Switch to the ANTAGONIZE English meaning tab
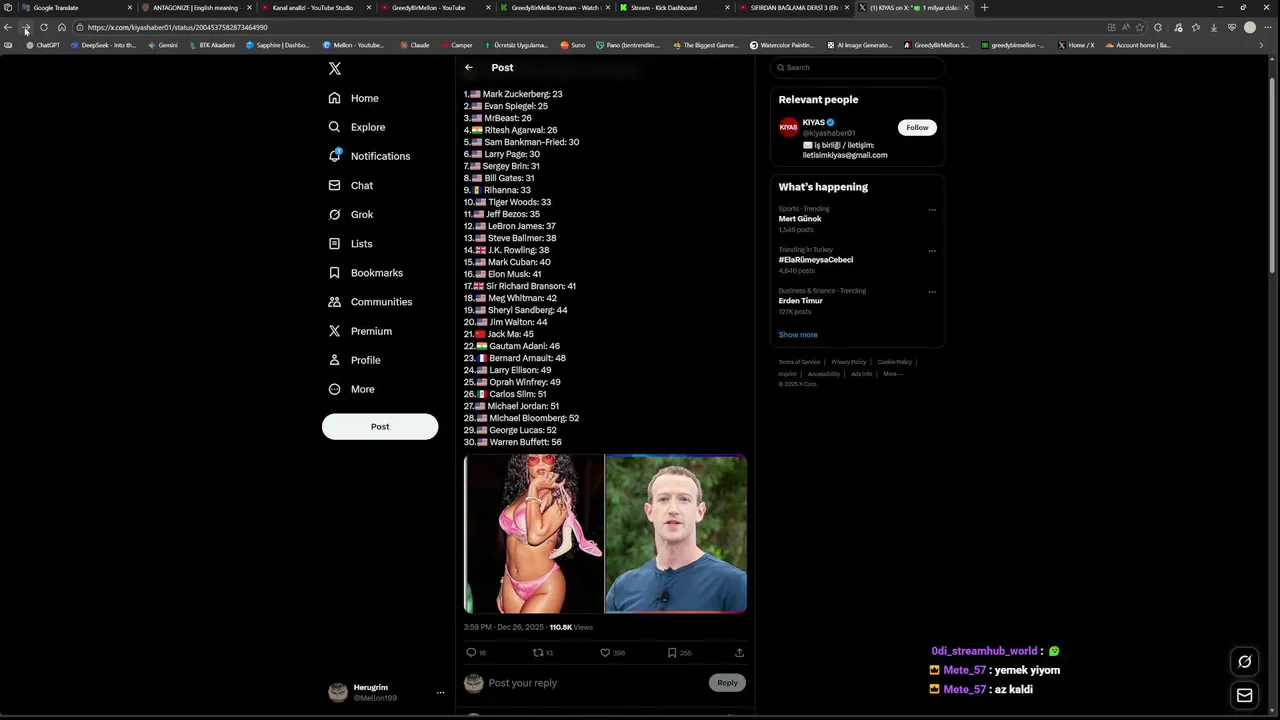 tap(195, 7)
